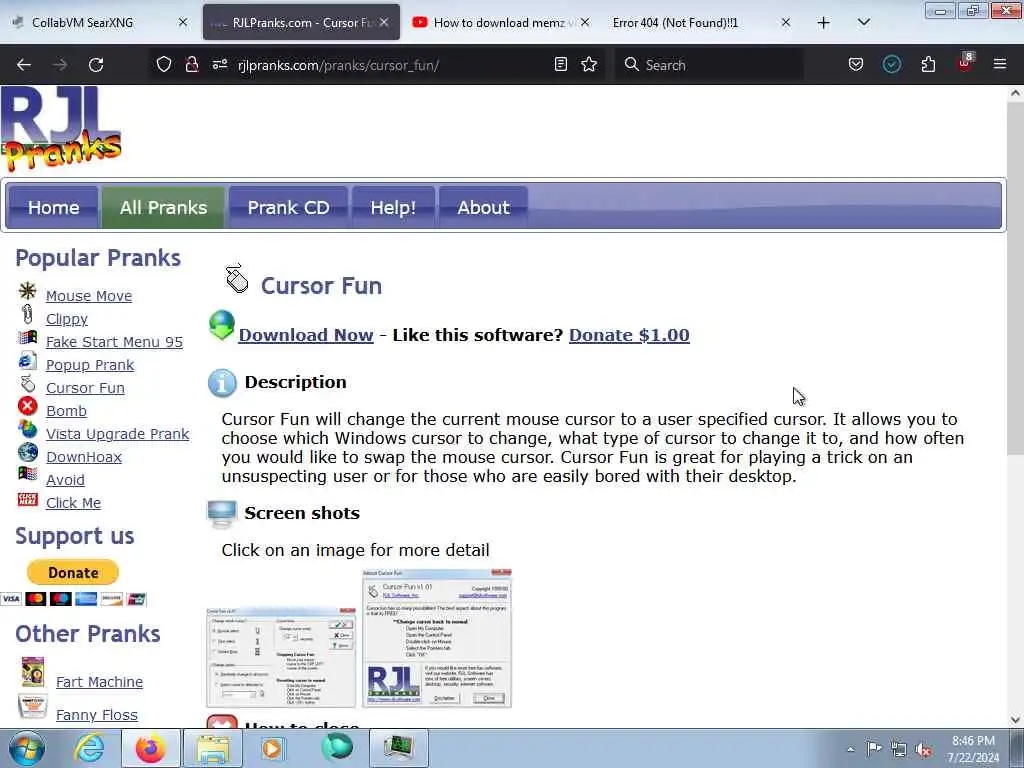Open the Cursor Fun sidebar link

pos(85,388)
